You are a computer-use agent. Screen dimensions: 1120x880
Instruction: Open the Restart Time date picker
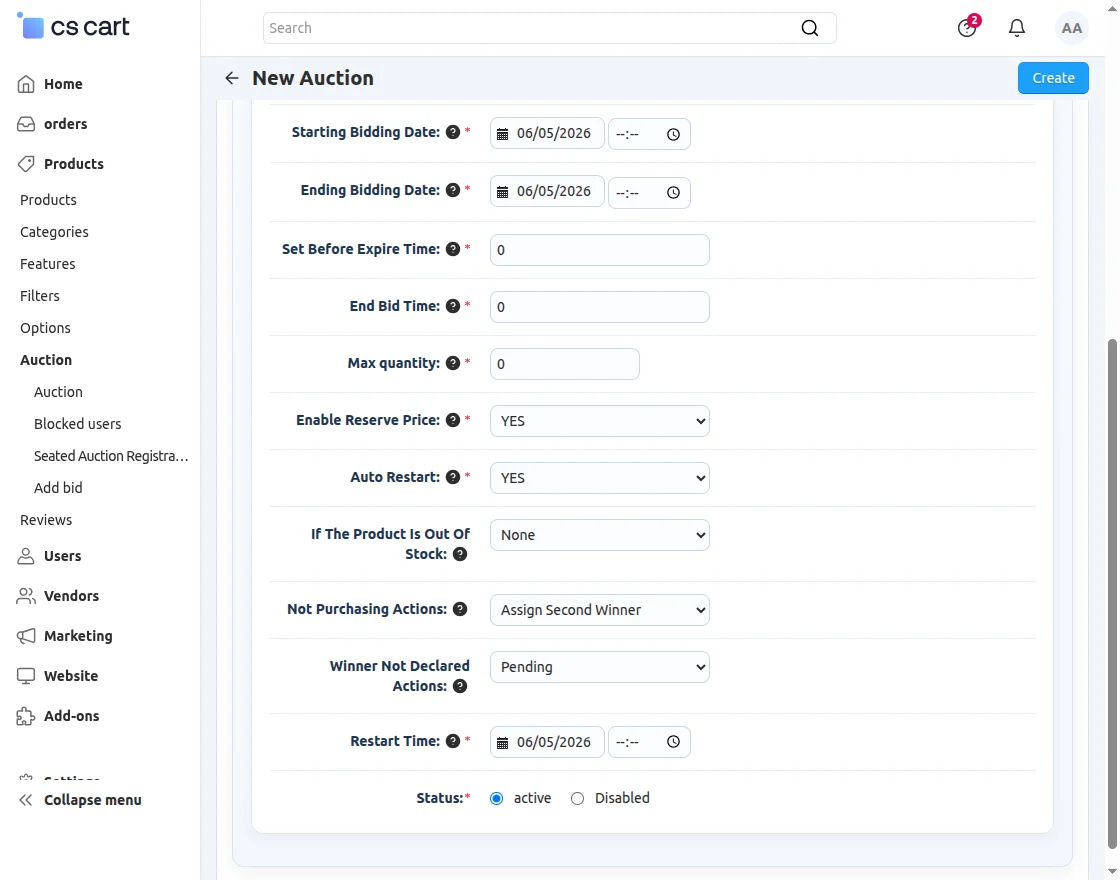tap(547, 742)
